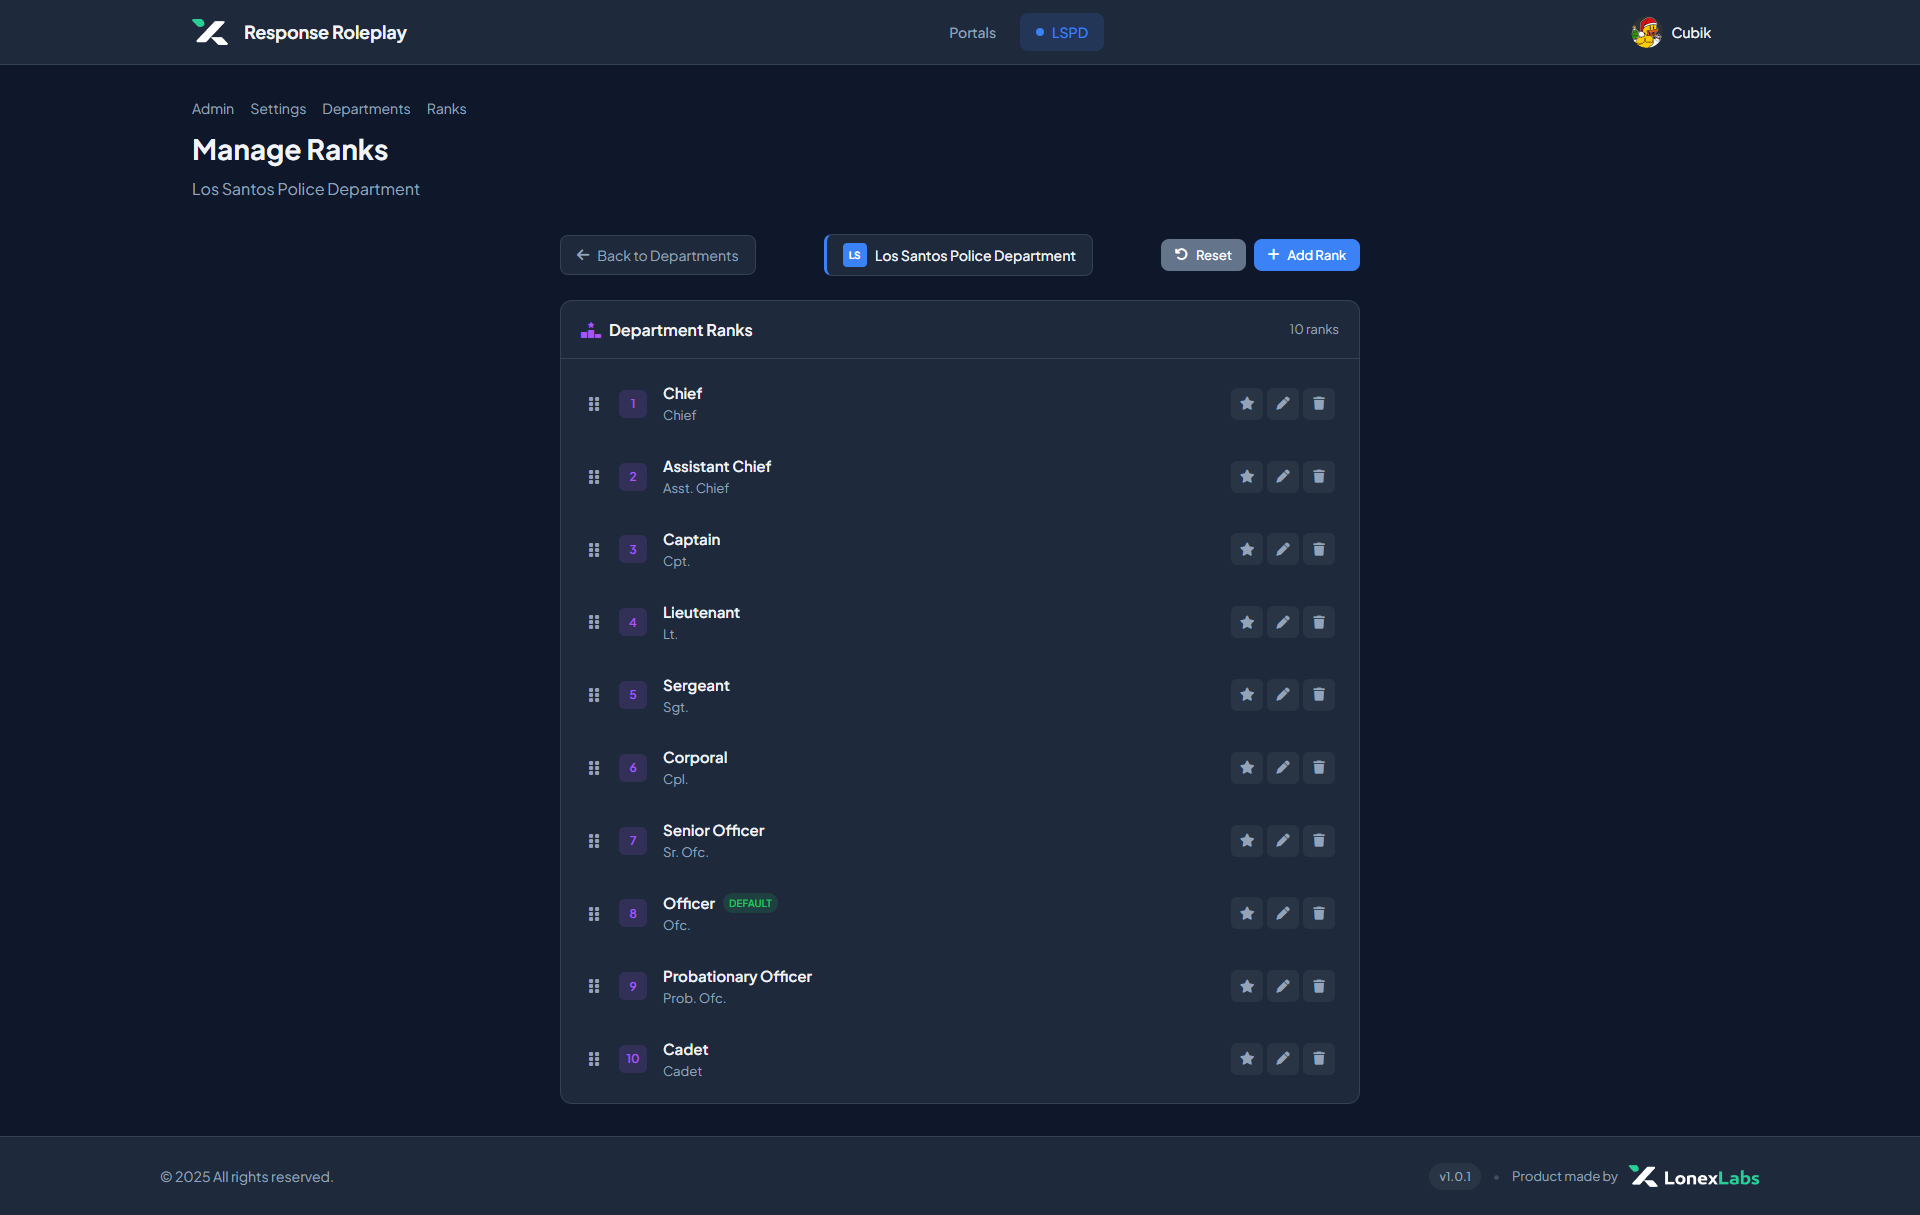Image resolution: width=1920 pixels, height=1215 pixels.
Task: Open the LonexLabs footer link
Action: pos(1694,1177)
